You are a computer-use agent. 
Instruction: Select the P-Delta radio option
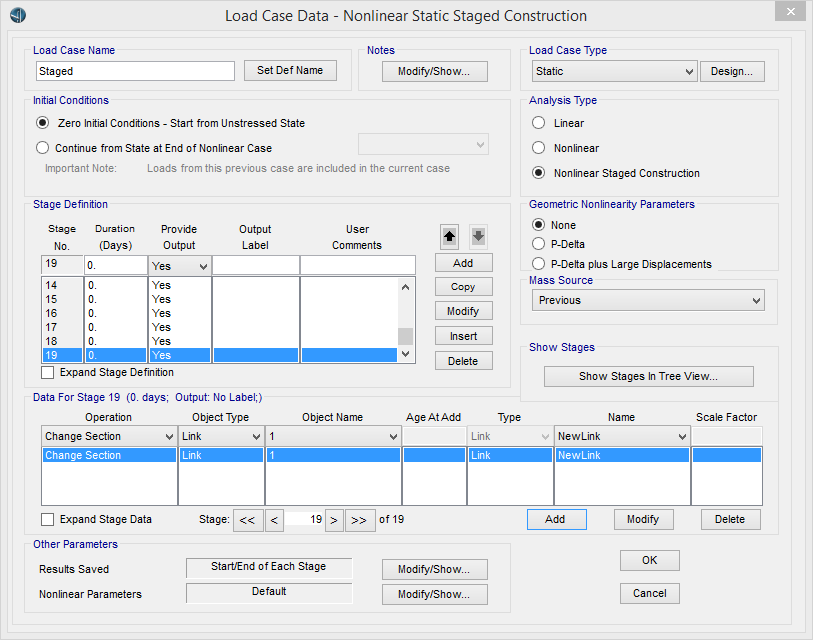pos(539,243)
